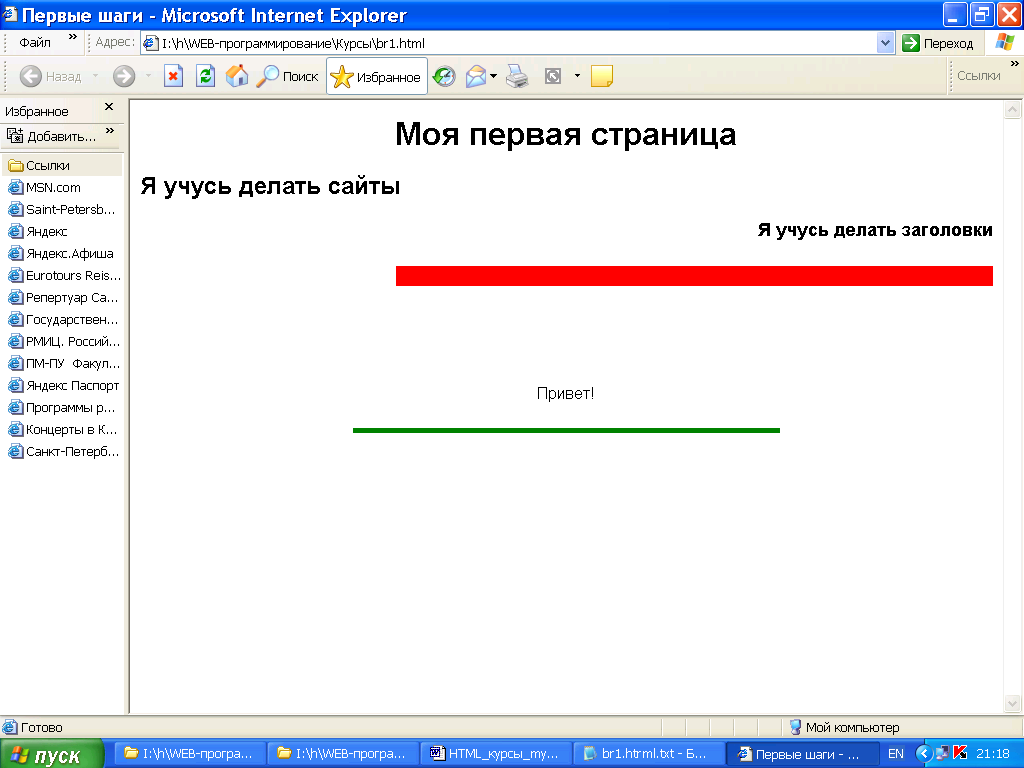Click Я учусь делать сайты heading
Screen dimensions: 1024x768
[x=270, y=187]
